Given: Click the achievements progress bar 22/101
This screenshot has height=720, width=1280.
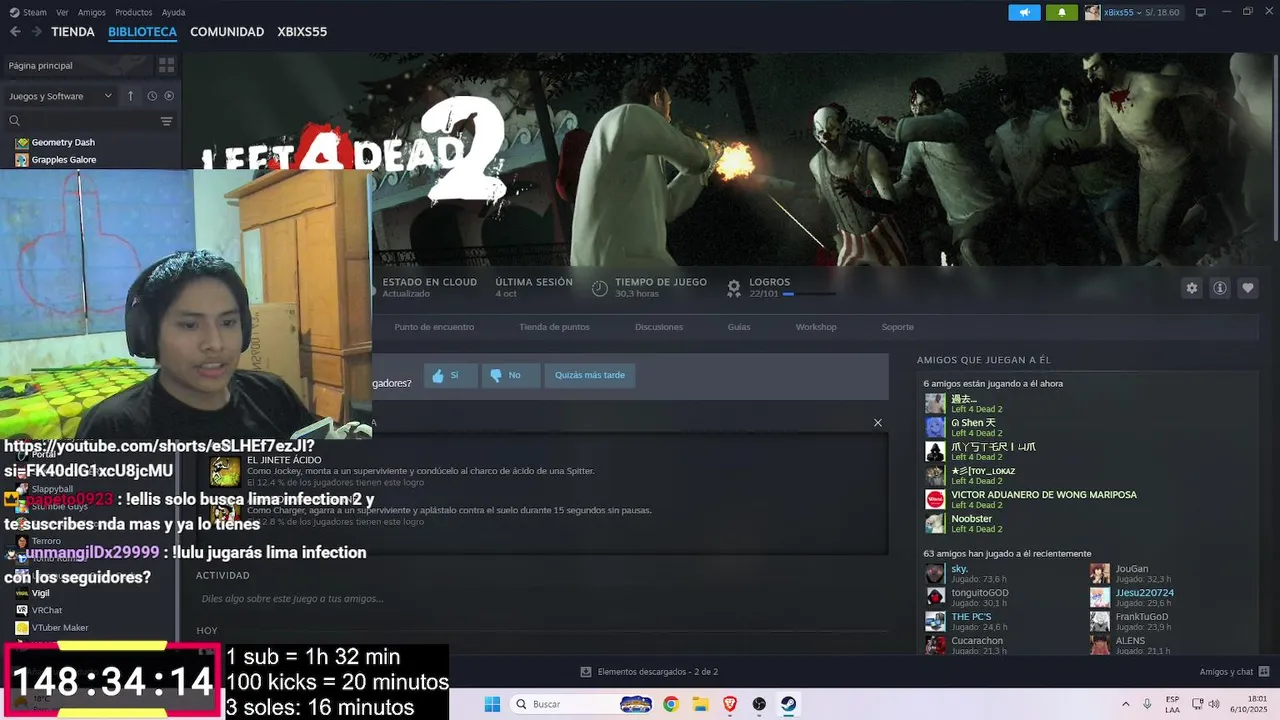Looking at the screenshot, I should pyautogui.click(x=809, y=294).
